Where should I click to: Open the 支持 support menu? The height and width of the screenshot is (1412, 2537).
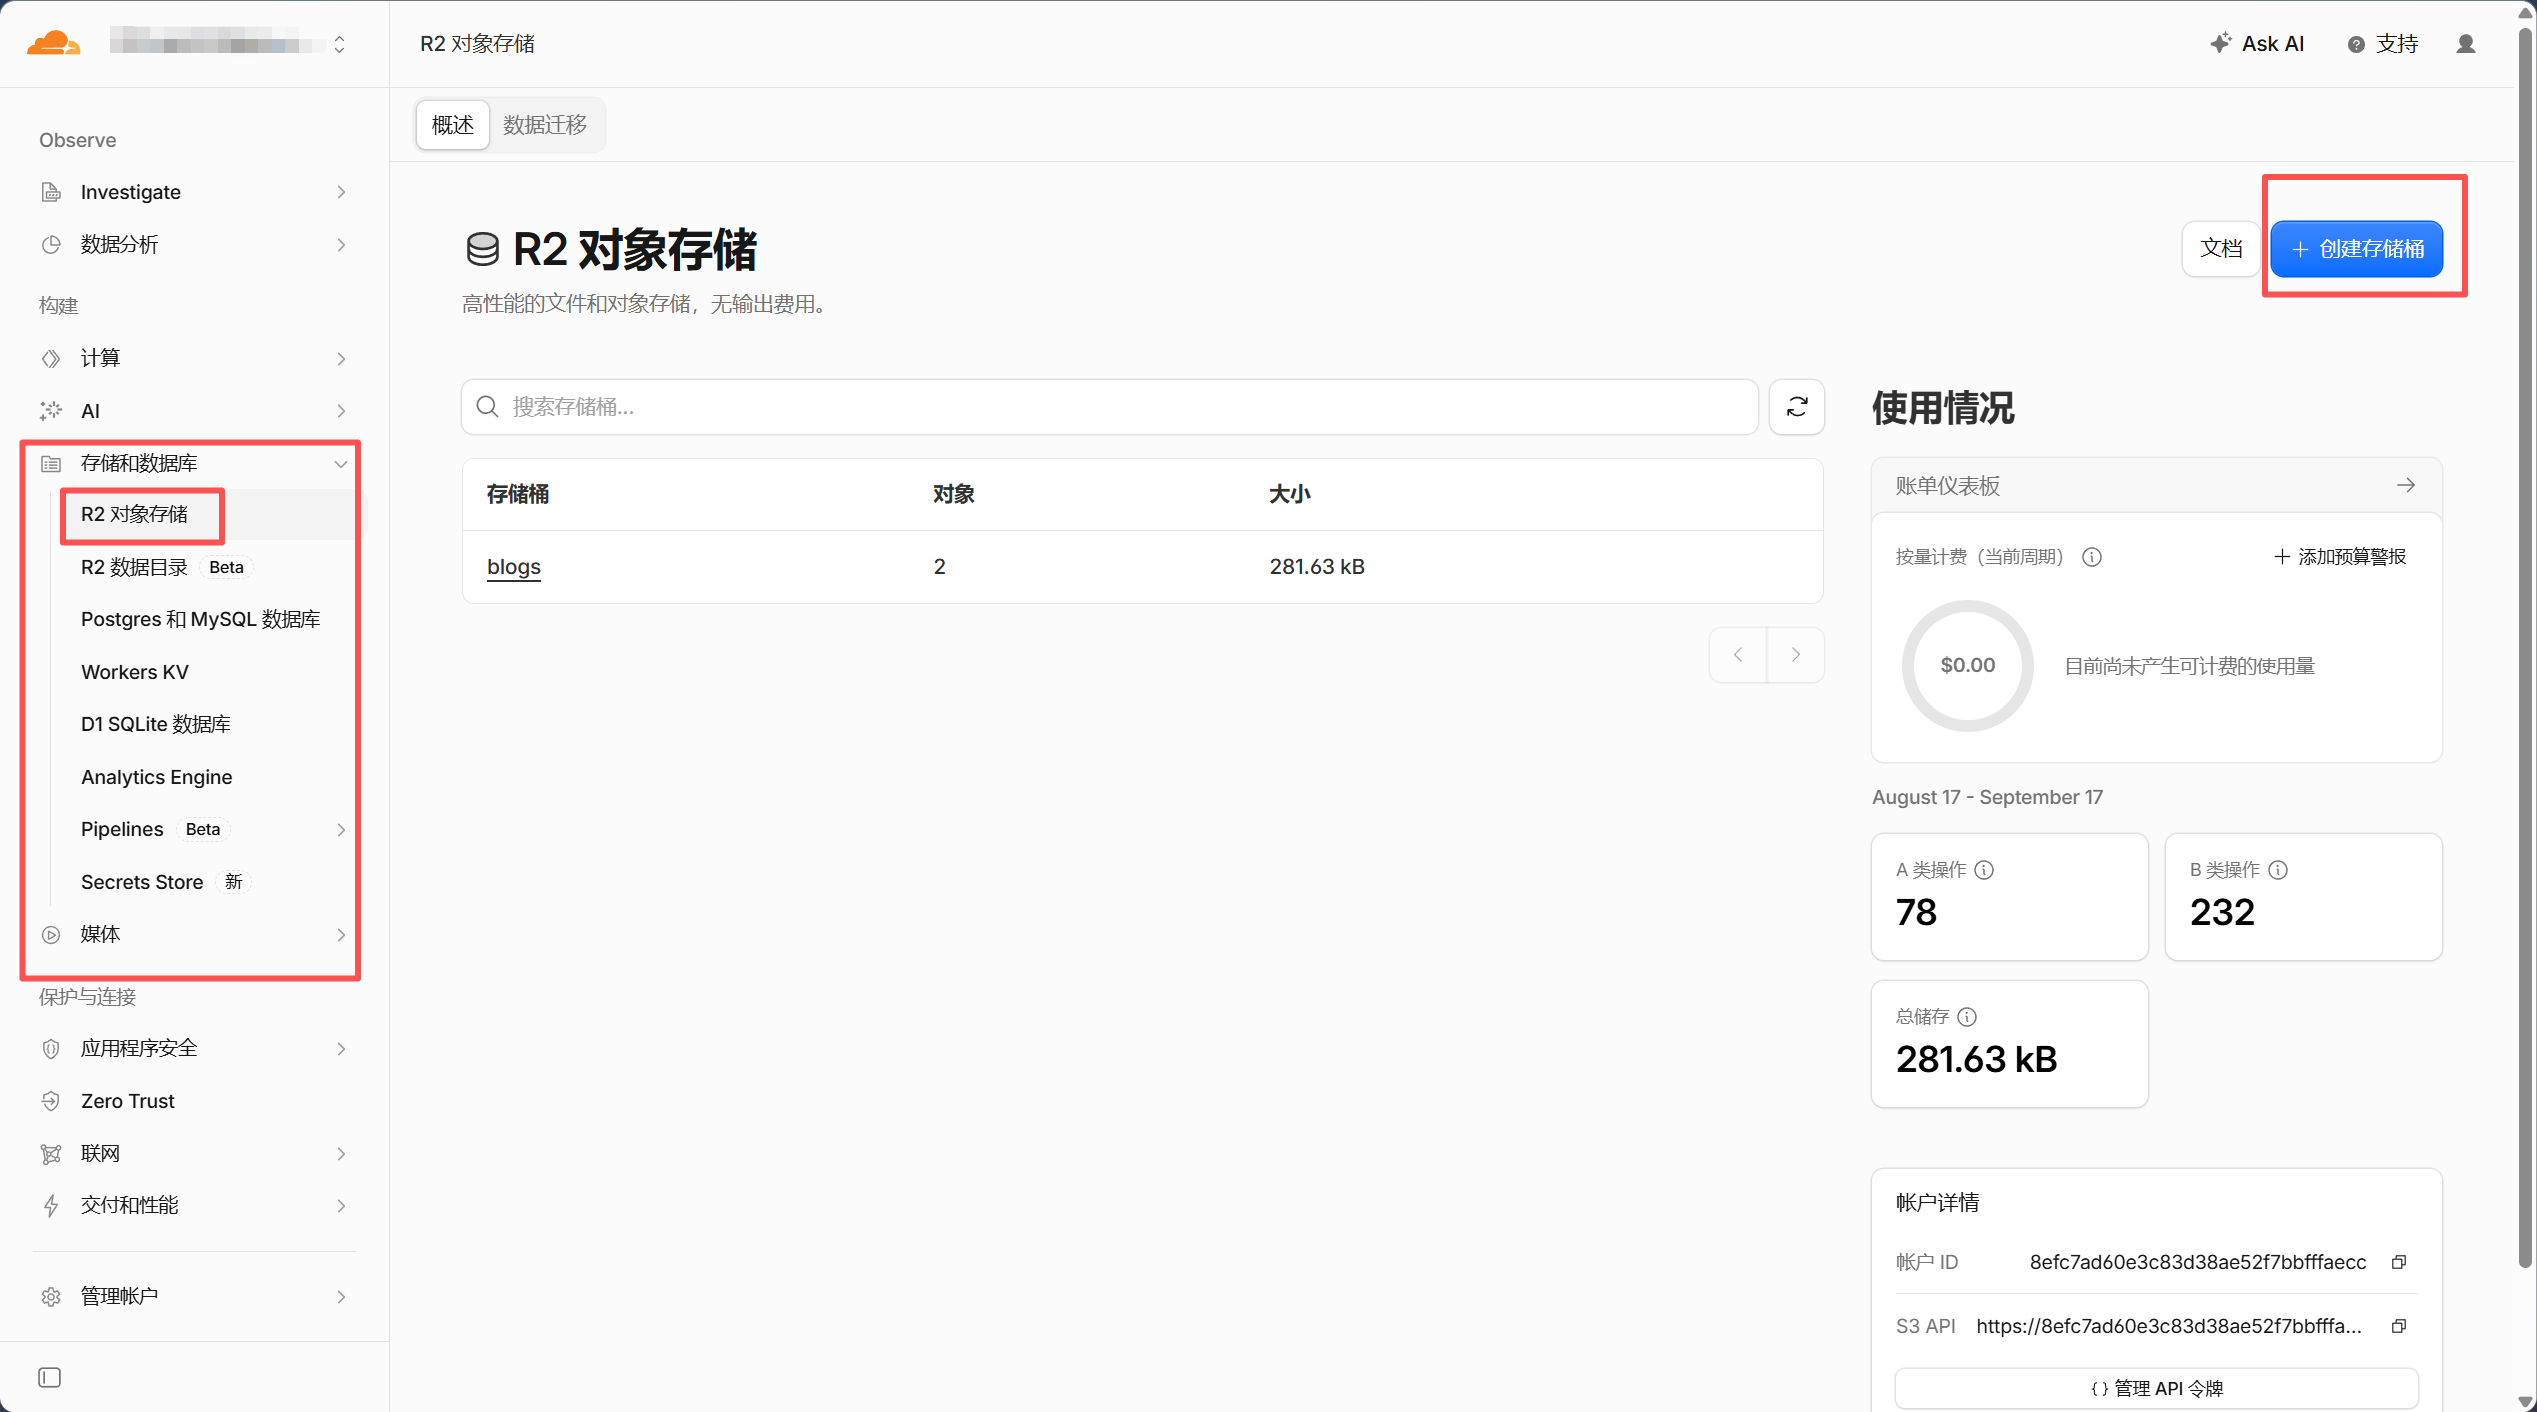(x=2383, y=43)
